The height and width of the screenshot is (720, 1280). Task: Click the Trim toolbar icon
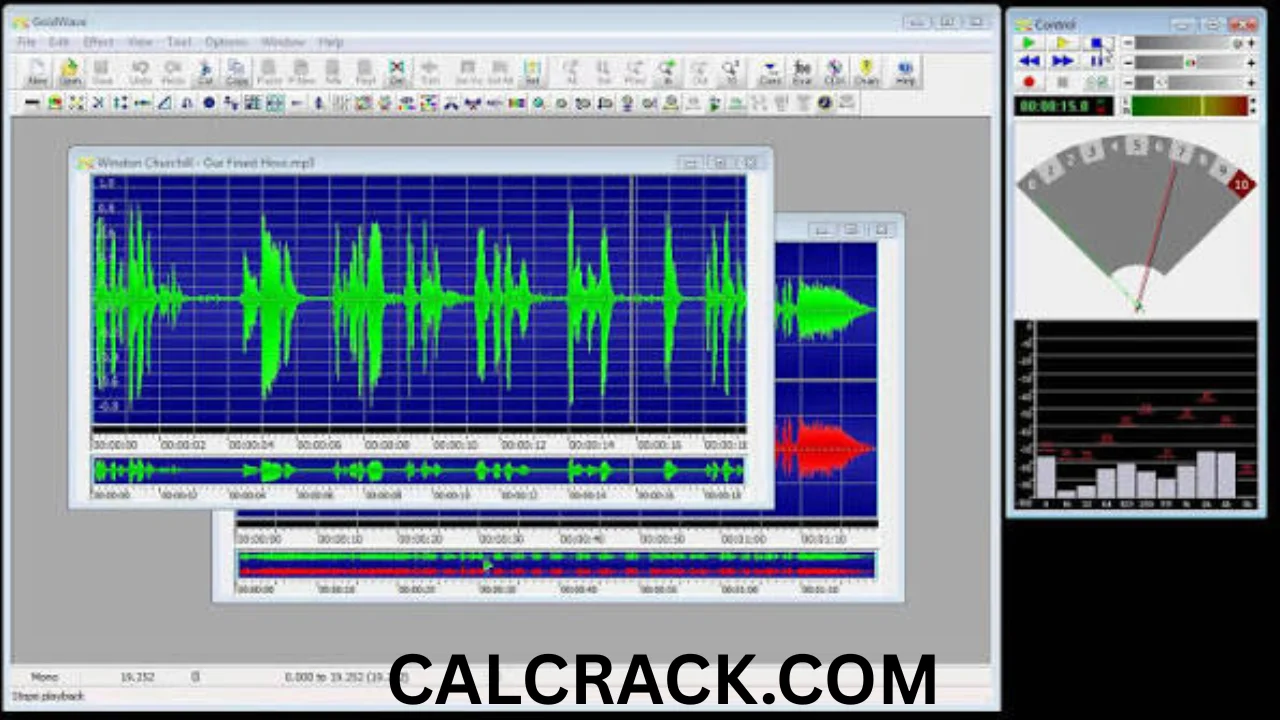430,72
